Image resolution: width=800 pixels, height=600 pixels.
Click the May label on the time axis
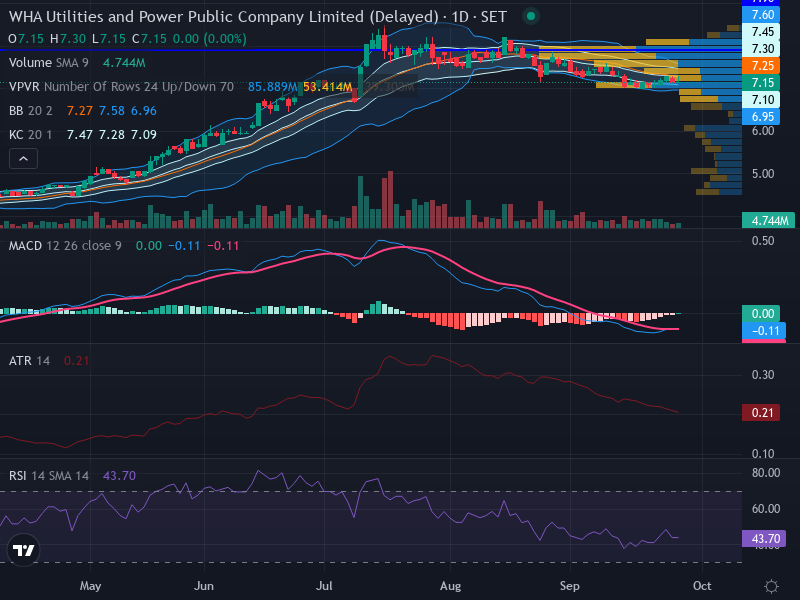[x=91, y=586]
